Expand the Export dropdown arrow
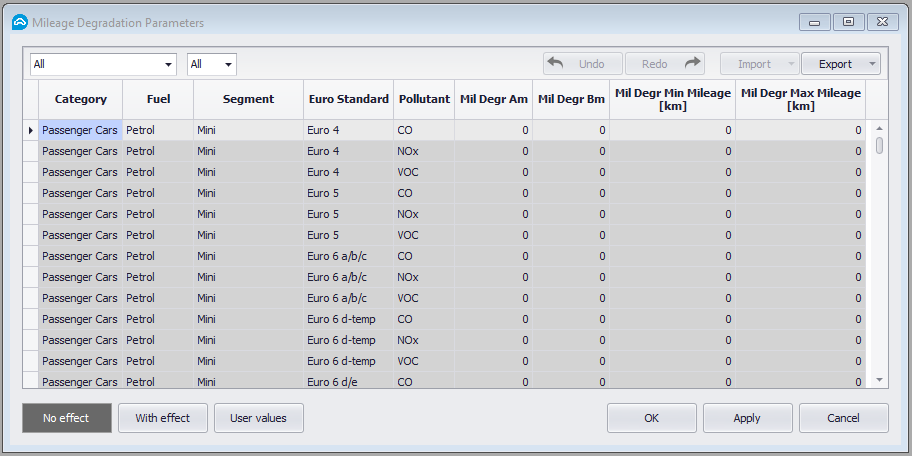The height and width of the screenshot is (456, 912). [872, 64]
